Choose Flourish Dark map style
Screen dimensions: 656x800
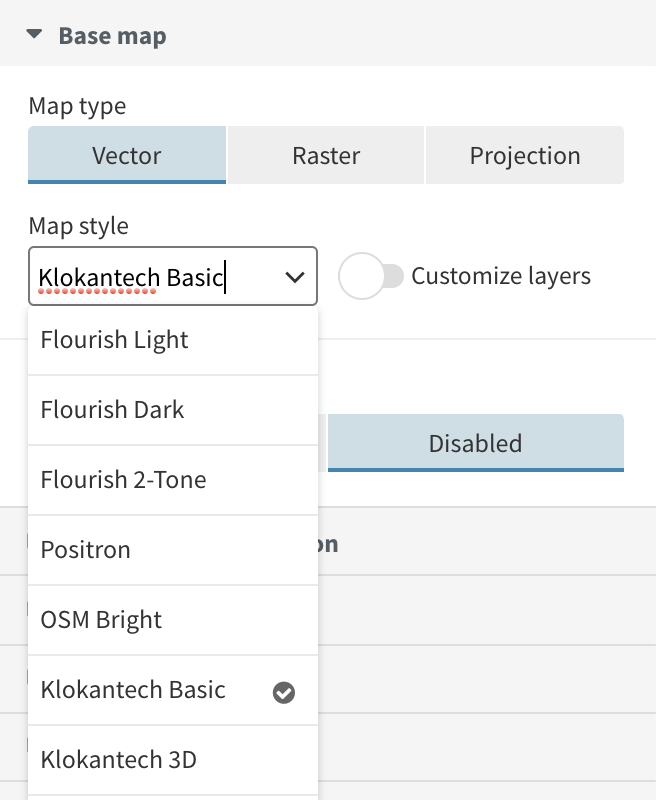pos(173,410)
